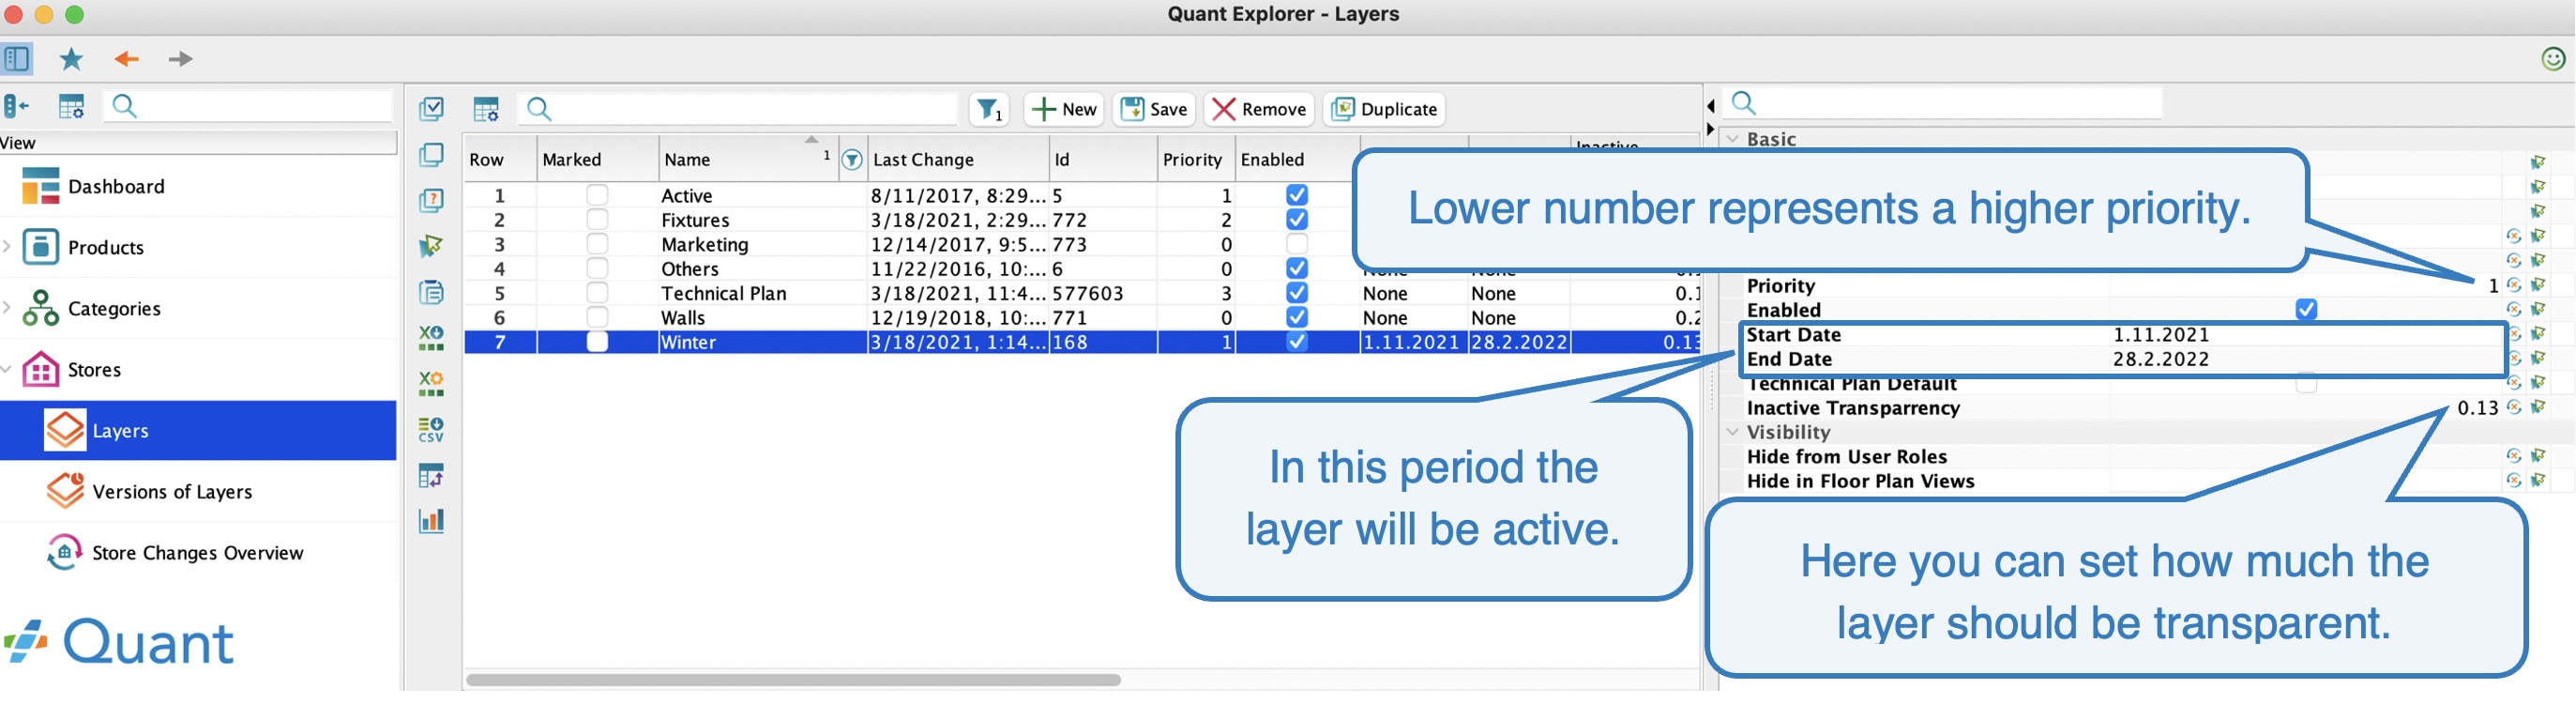Click the reset icon in Priority property row
The image size is (2576, 704).
[x=2513, y=286]
